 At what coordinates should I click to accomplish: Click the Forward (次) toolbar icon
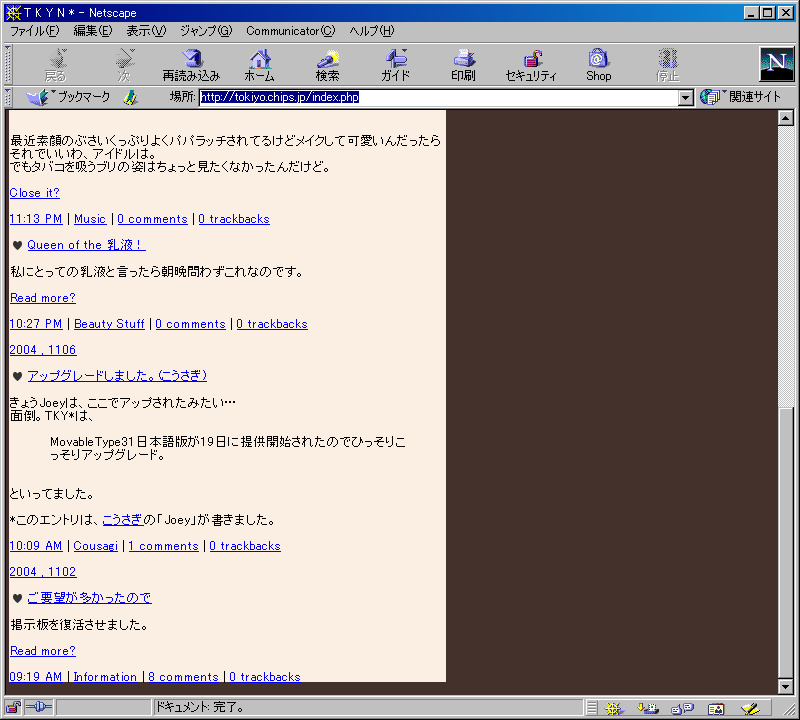pyautogui.click(x=124, y=65)
